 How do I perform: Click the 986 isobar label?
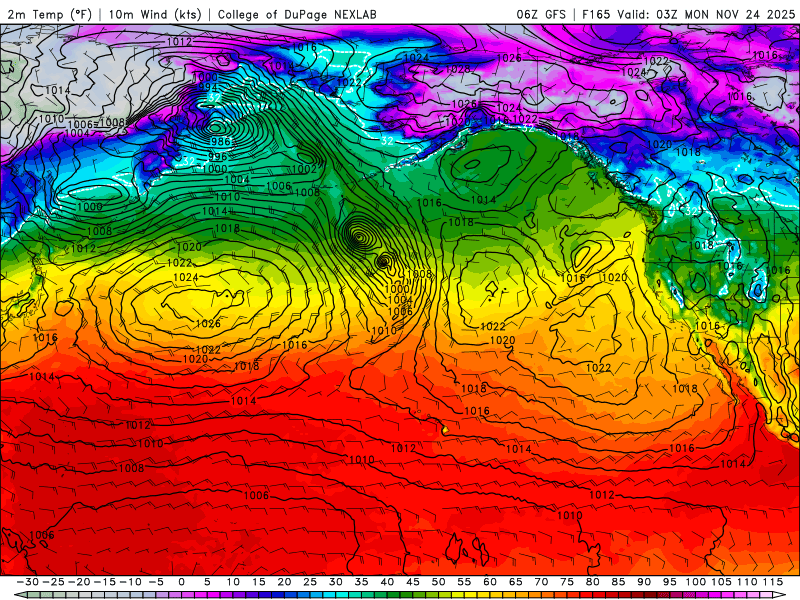point(220,141)
